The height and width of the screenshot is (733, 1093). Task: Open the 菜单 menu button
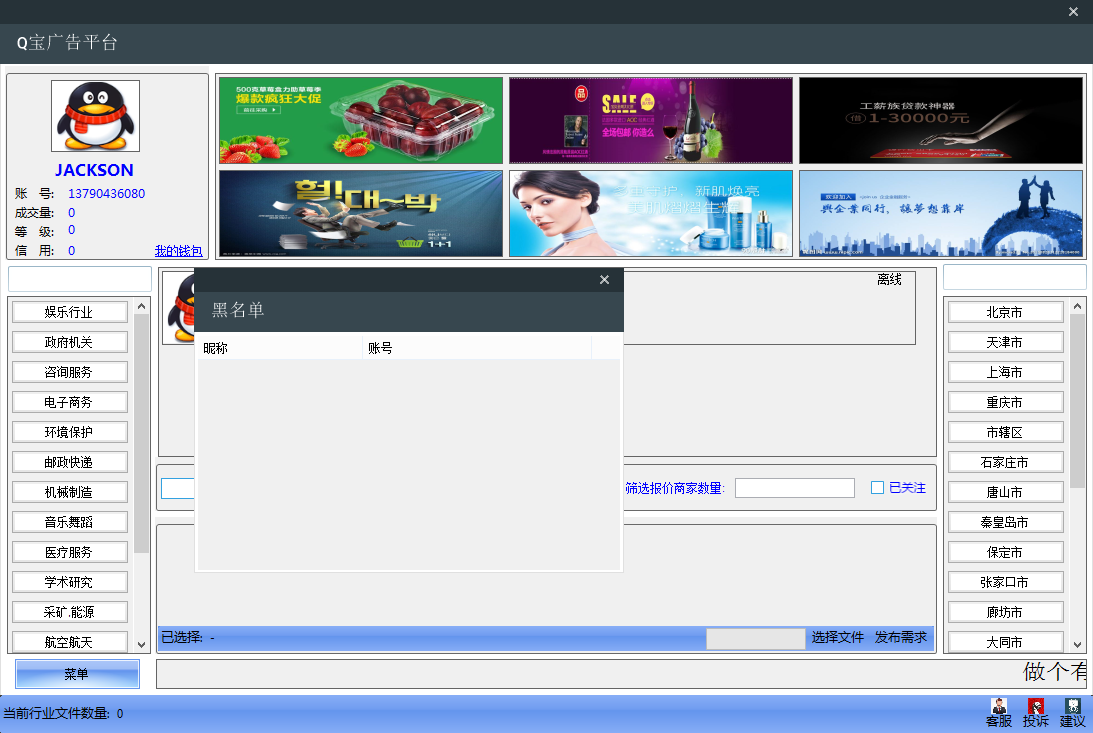[x=77, y=675]
